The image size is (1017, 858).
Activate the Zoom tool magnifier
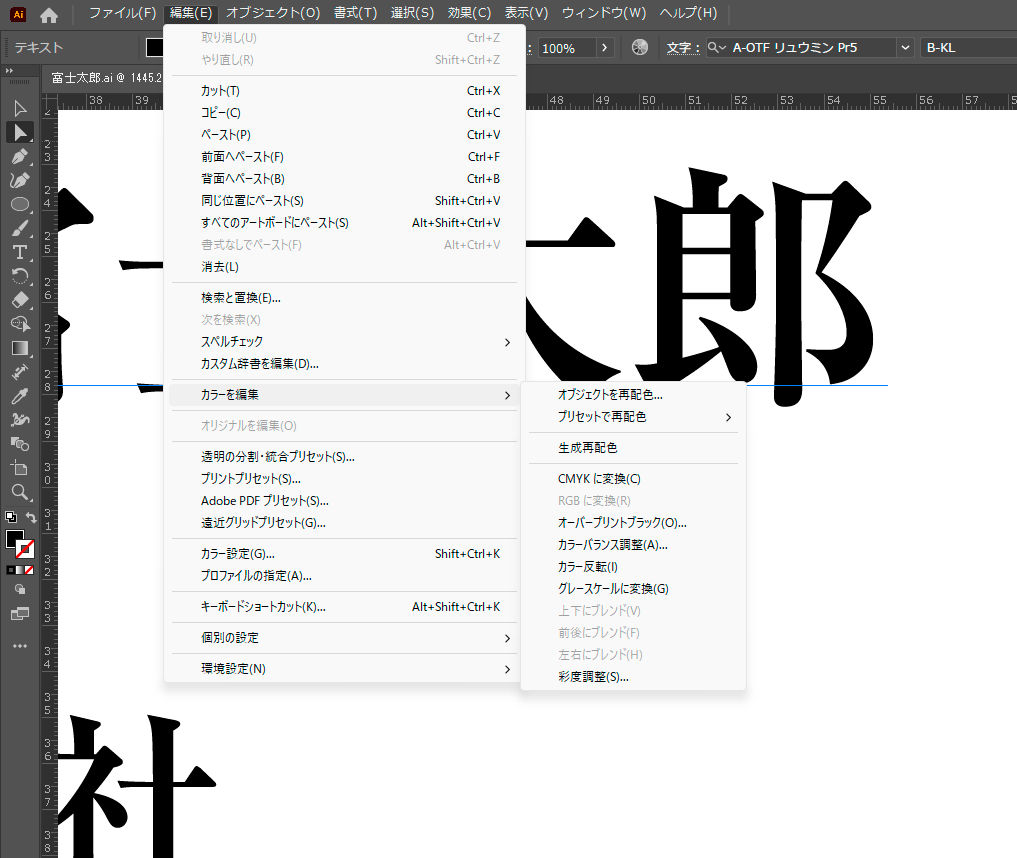point(19,492)
